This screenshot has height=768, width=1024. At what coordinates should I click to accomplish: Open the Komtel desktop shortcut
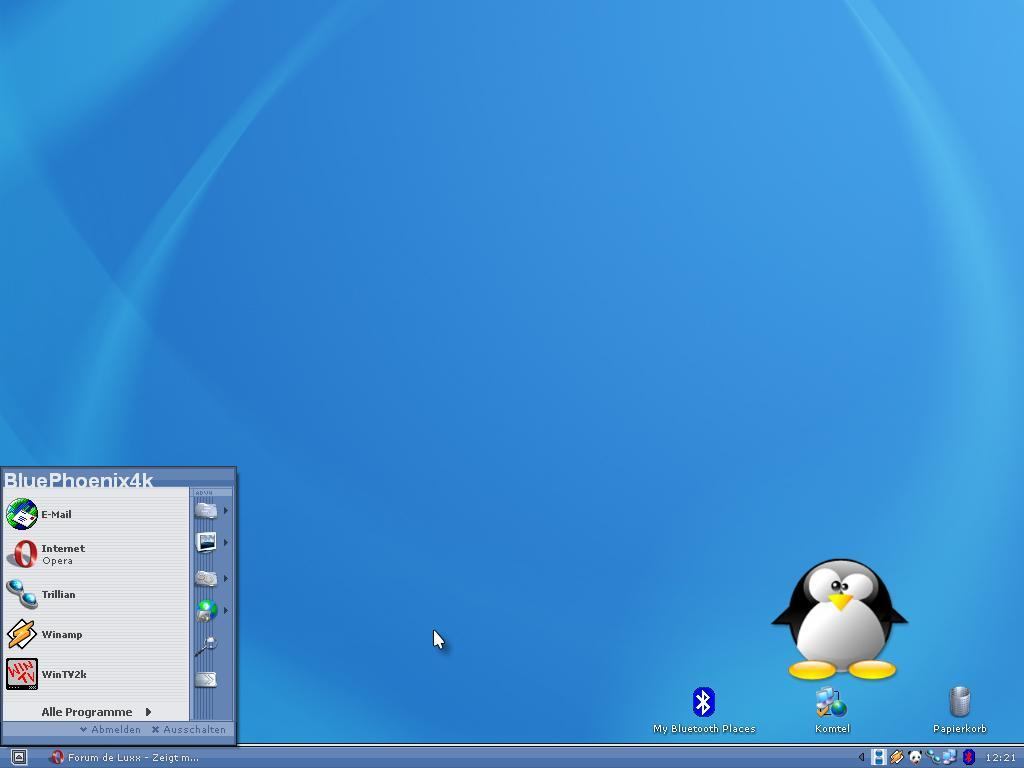(x=832, y=711)
